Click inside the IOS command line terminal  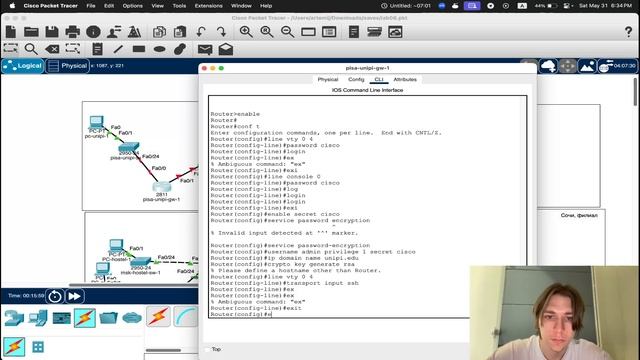[x=367, y=207]
